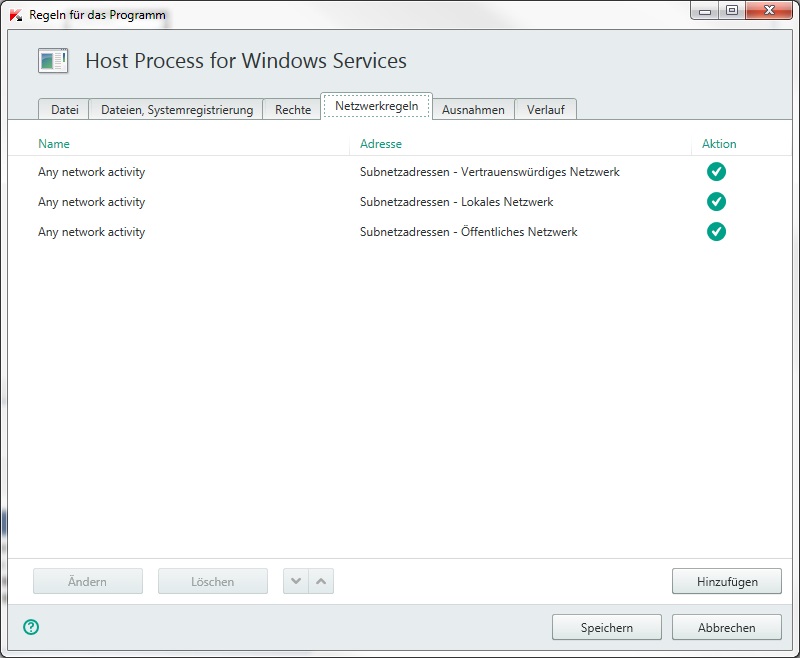Select the rule named 'Any network activity' for Vertrauenswürdiges Netzwerk

pos(91,172)
